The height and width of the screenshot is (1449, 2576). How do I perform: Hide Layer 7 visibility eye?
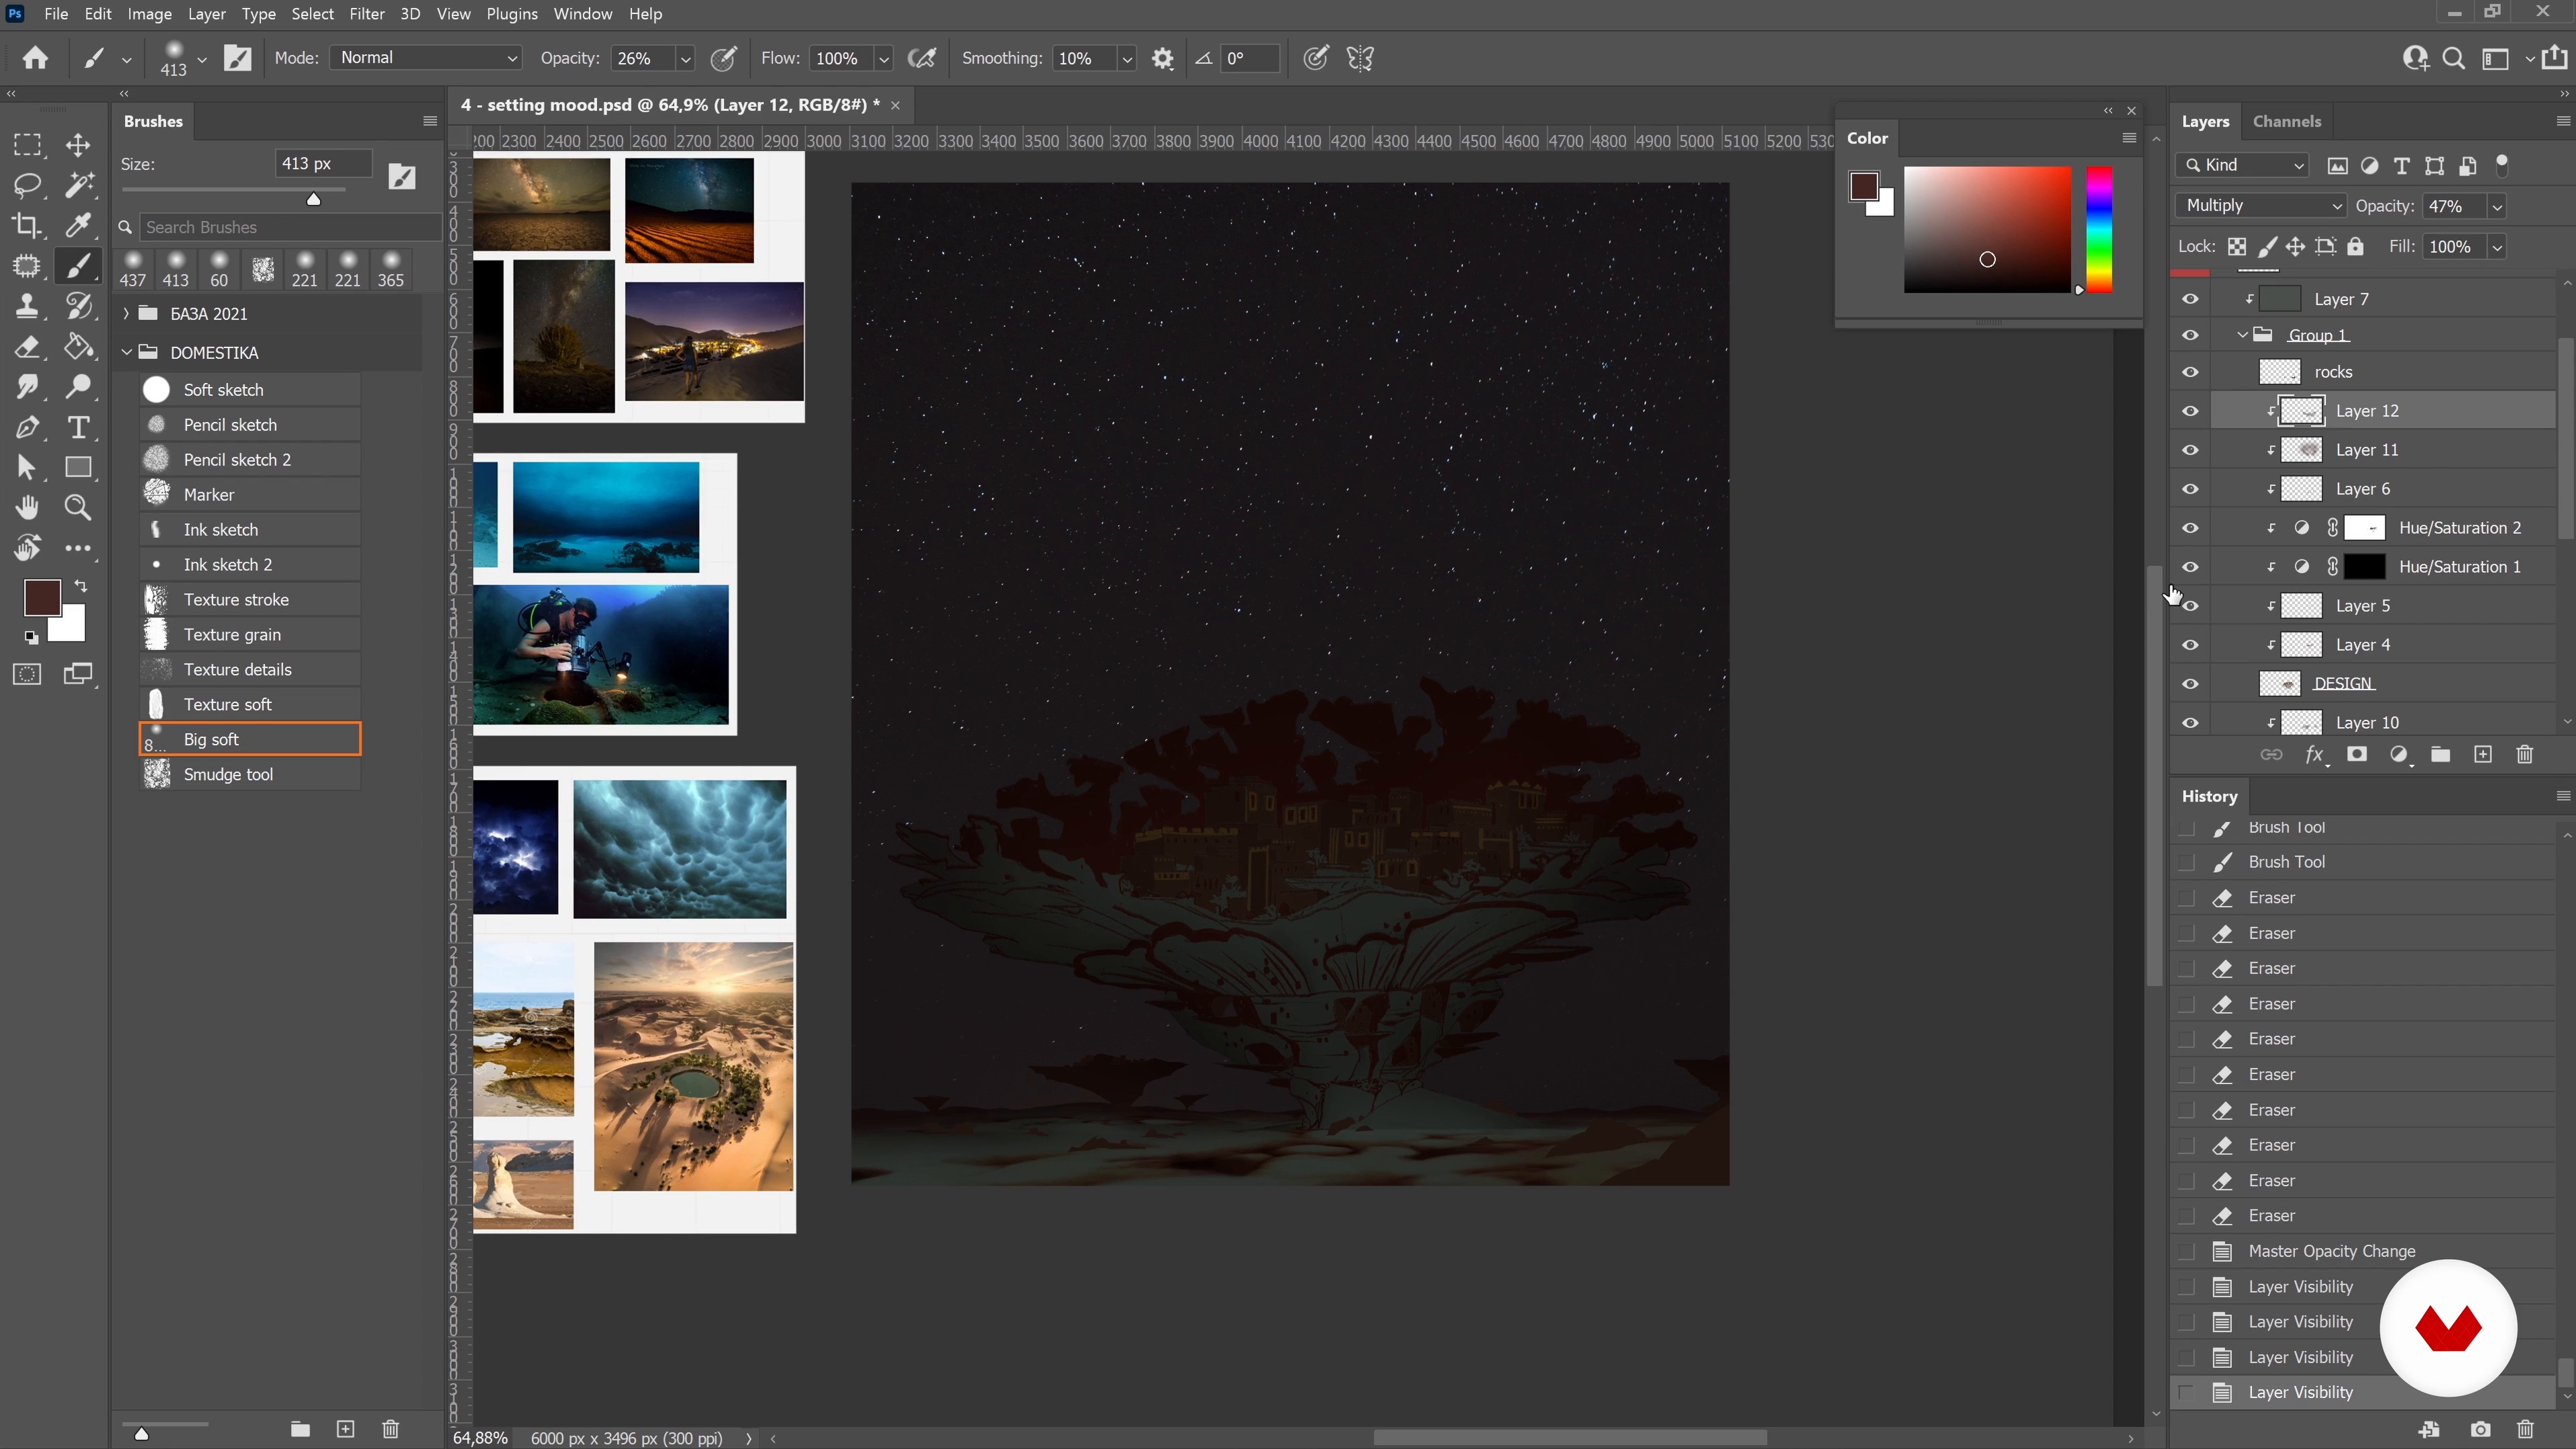tap(2191, 299)
